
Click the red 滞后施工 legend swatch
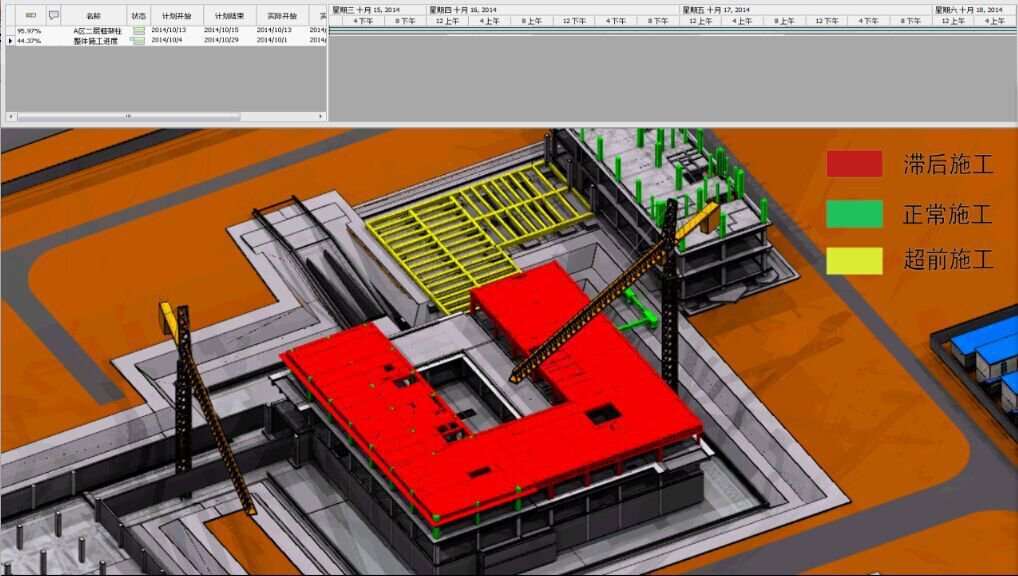pyautogui.click(x=854, y=164)
